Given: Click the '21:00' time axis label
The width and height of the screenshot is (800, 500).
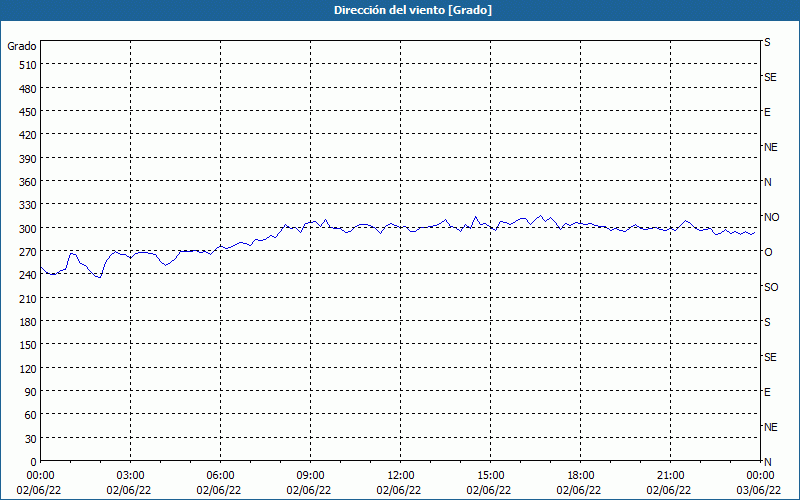Looking at the screenshot, I should pyautogui.click(x=670, y=476).
